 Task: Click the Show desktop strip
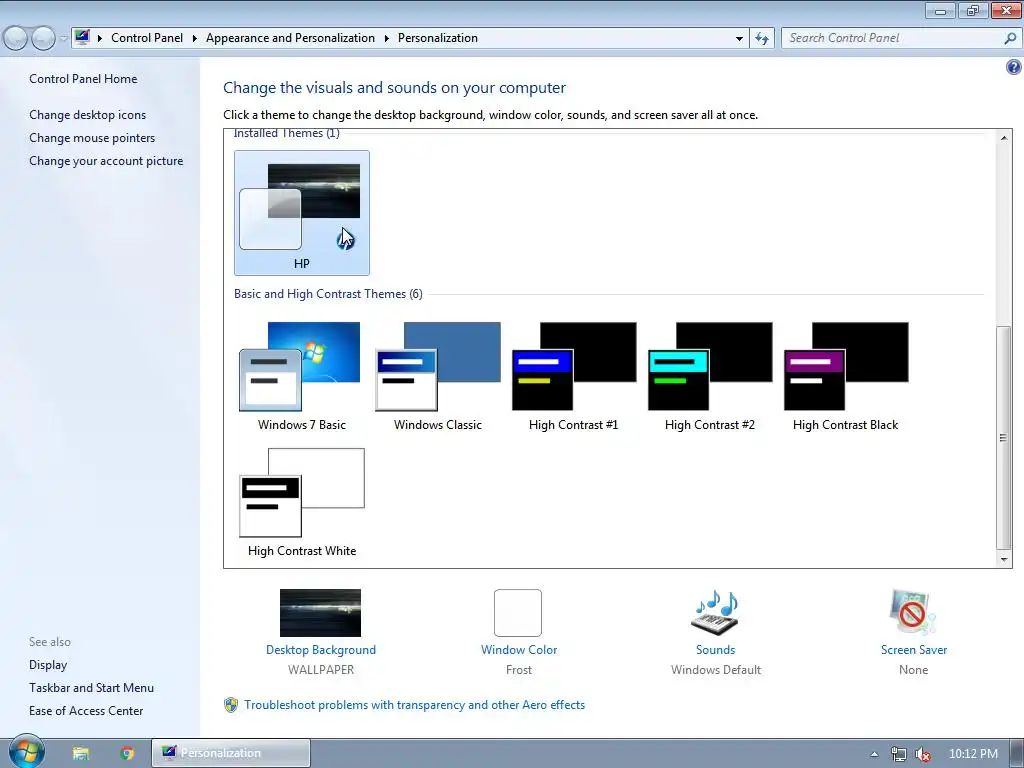coord(1016,754)
